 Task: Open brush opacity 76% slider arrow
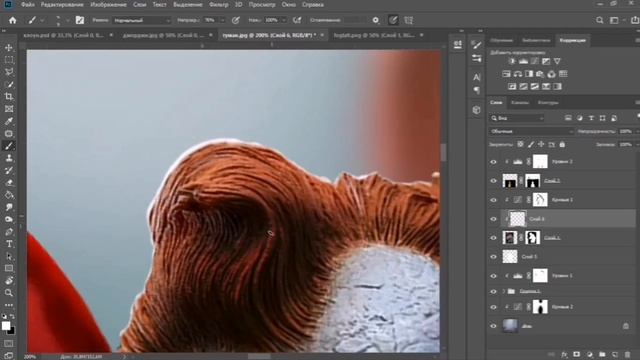point(222,20)
